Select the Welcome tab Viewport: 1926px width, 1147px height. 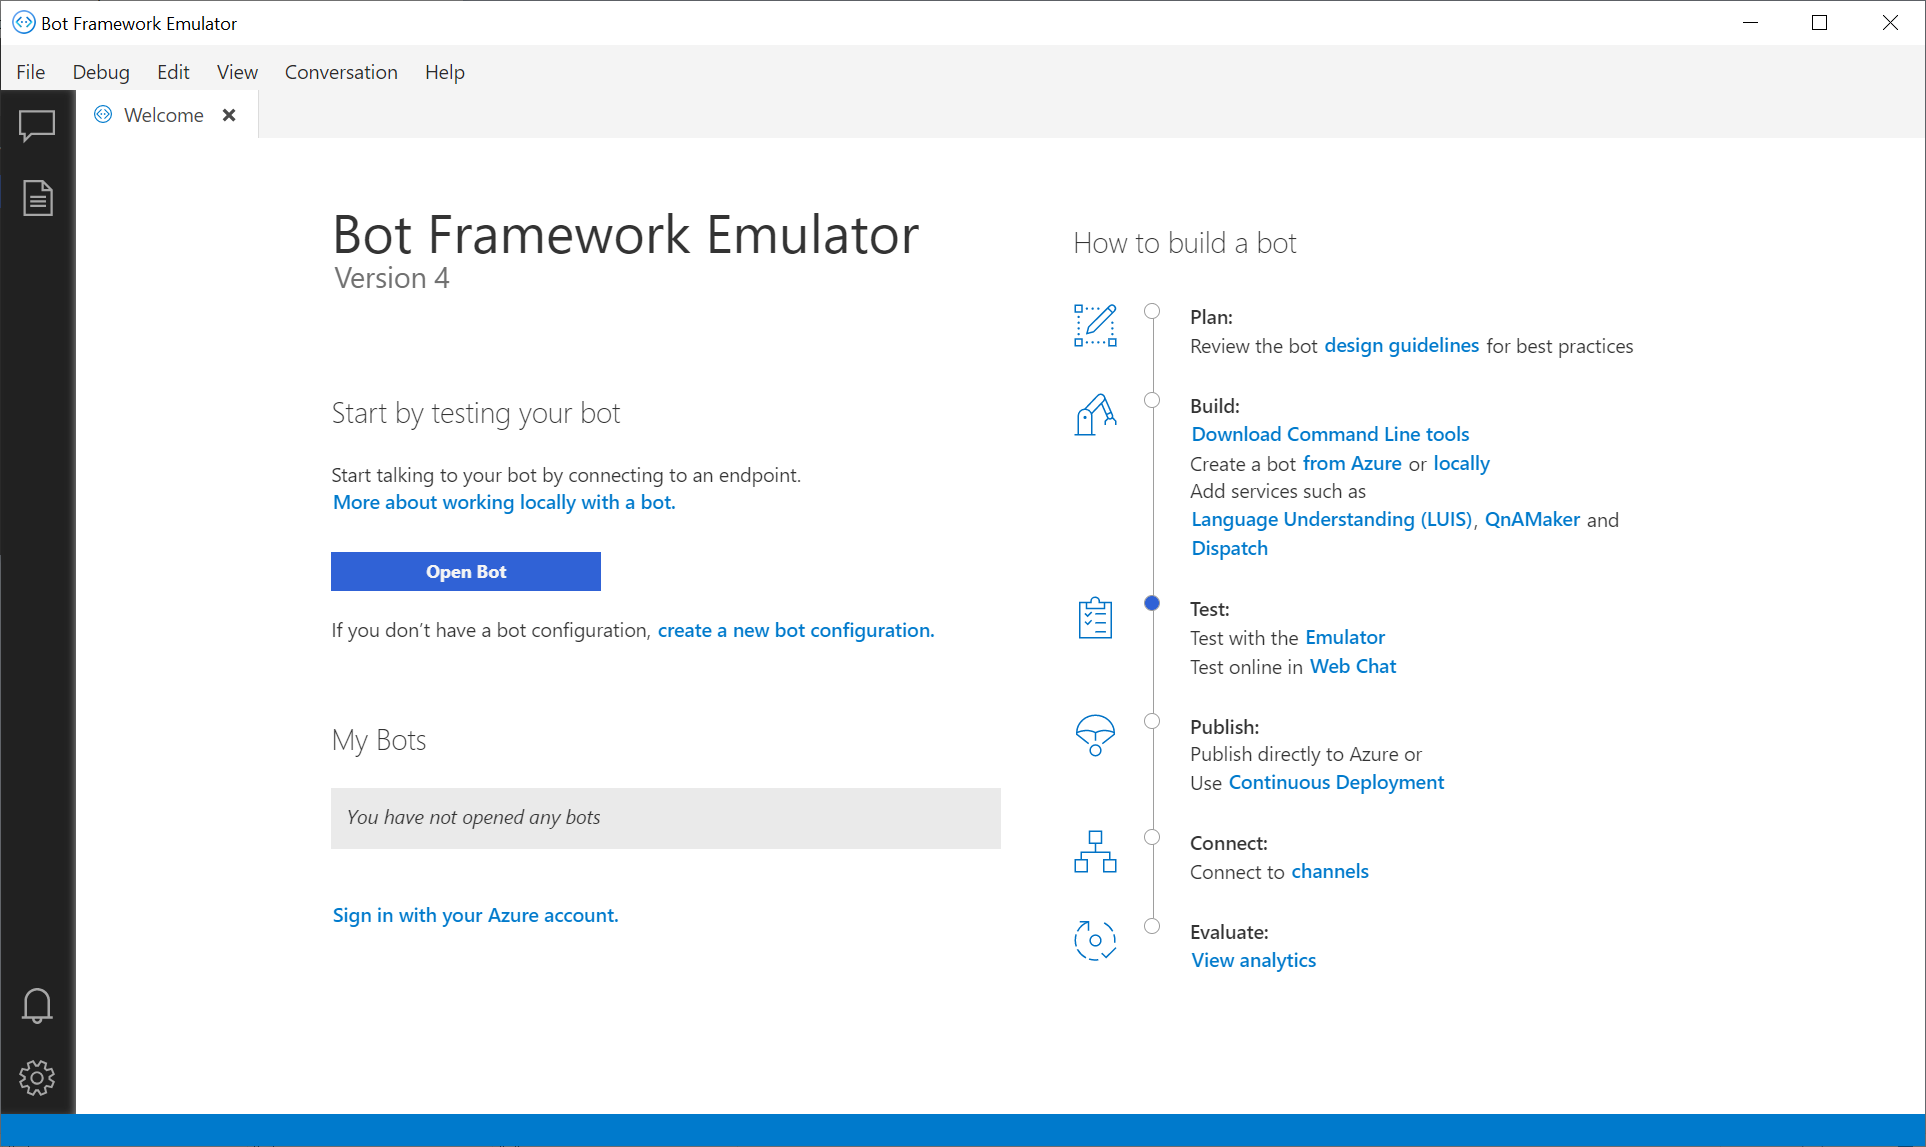tap(161, 115)
